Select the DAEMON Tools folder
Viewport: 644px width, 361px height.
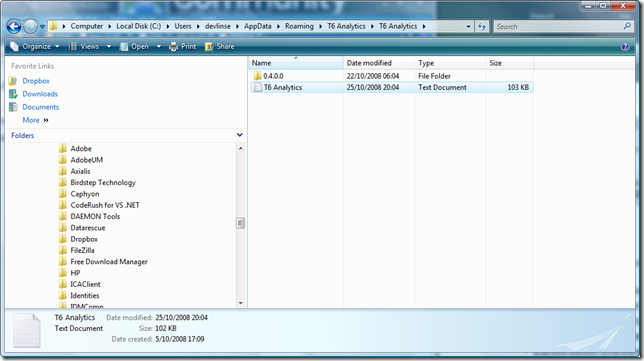click(x=95, y=216)
